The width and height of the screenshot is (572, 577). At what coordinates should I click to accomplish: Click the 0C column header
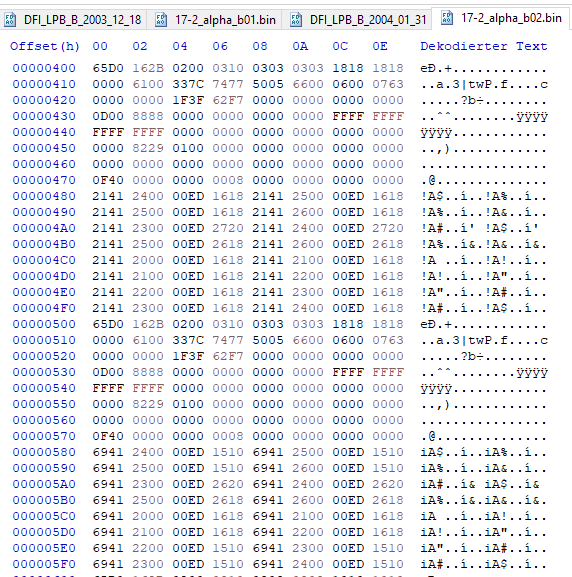click(340, 46)
